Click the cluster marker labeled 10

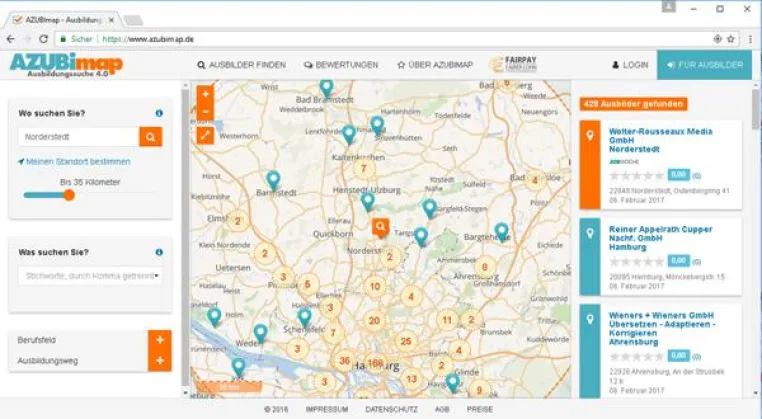click(x=375, y=286)
